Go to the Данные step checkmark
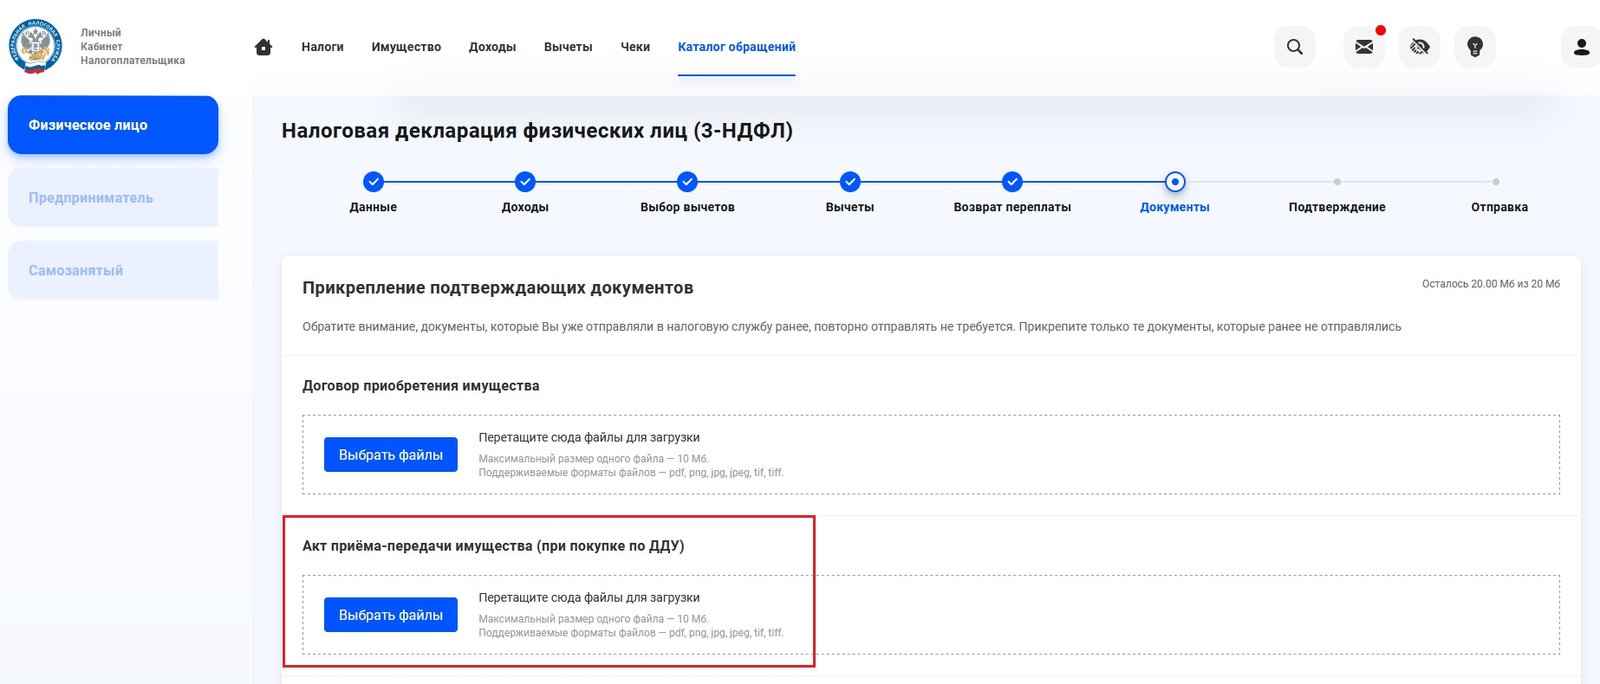The height and width of the screenshot is (684, 1600). pyautogui.click(x=373, y=182)
